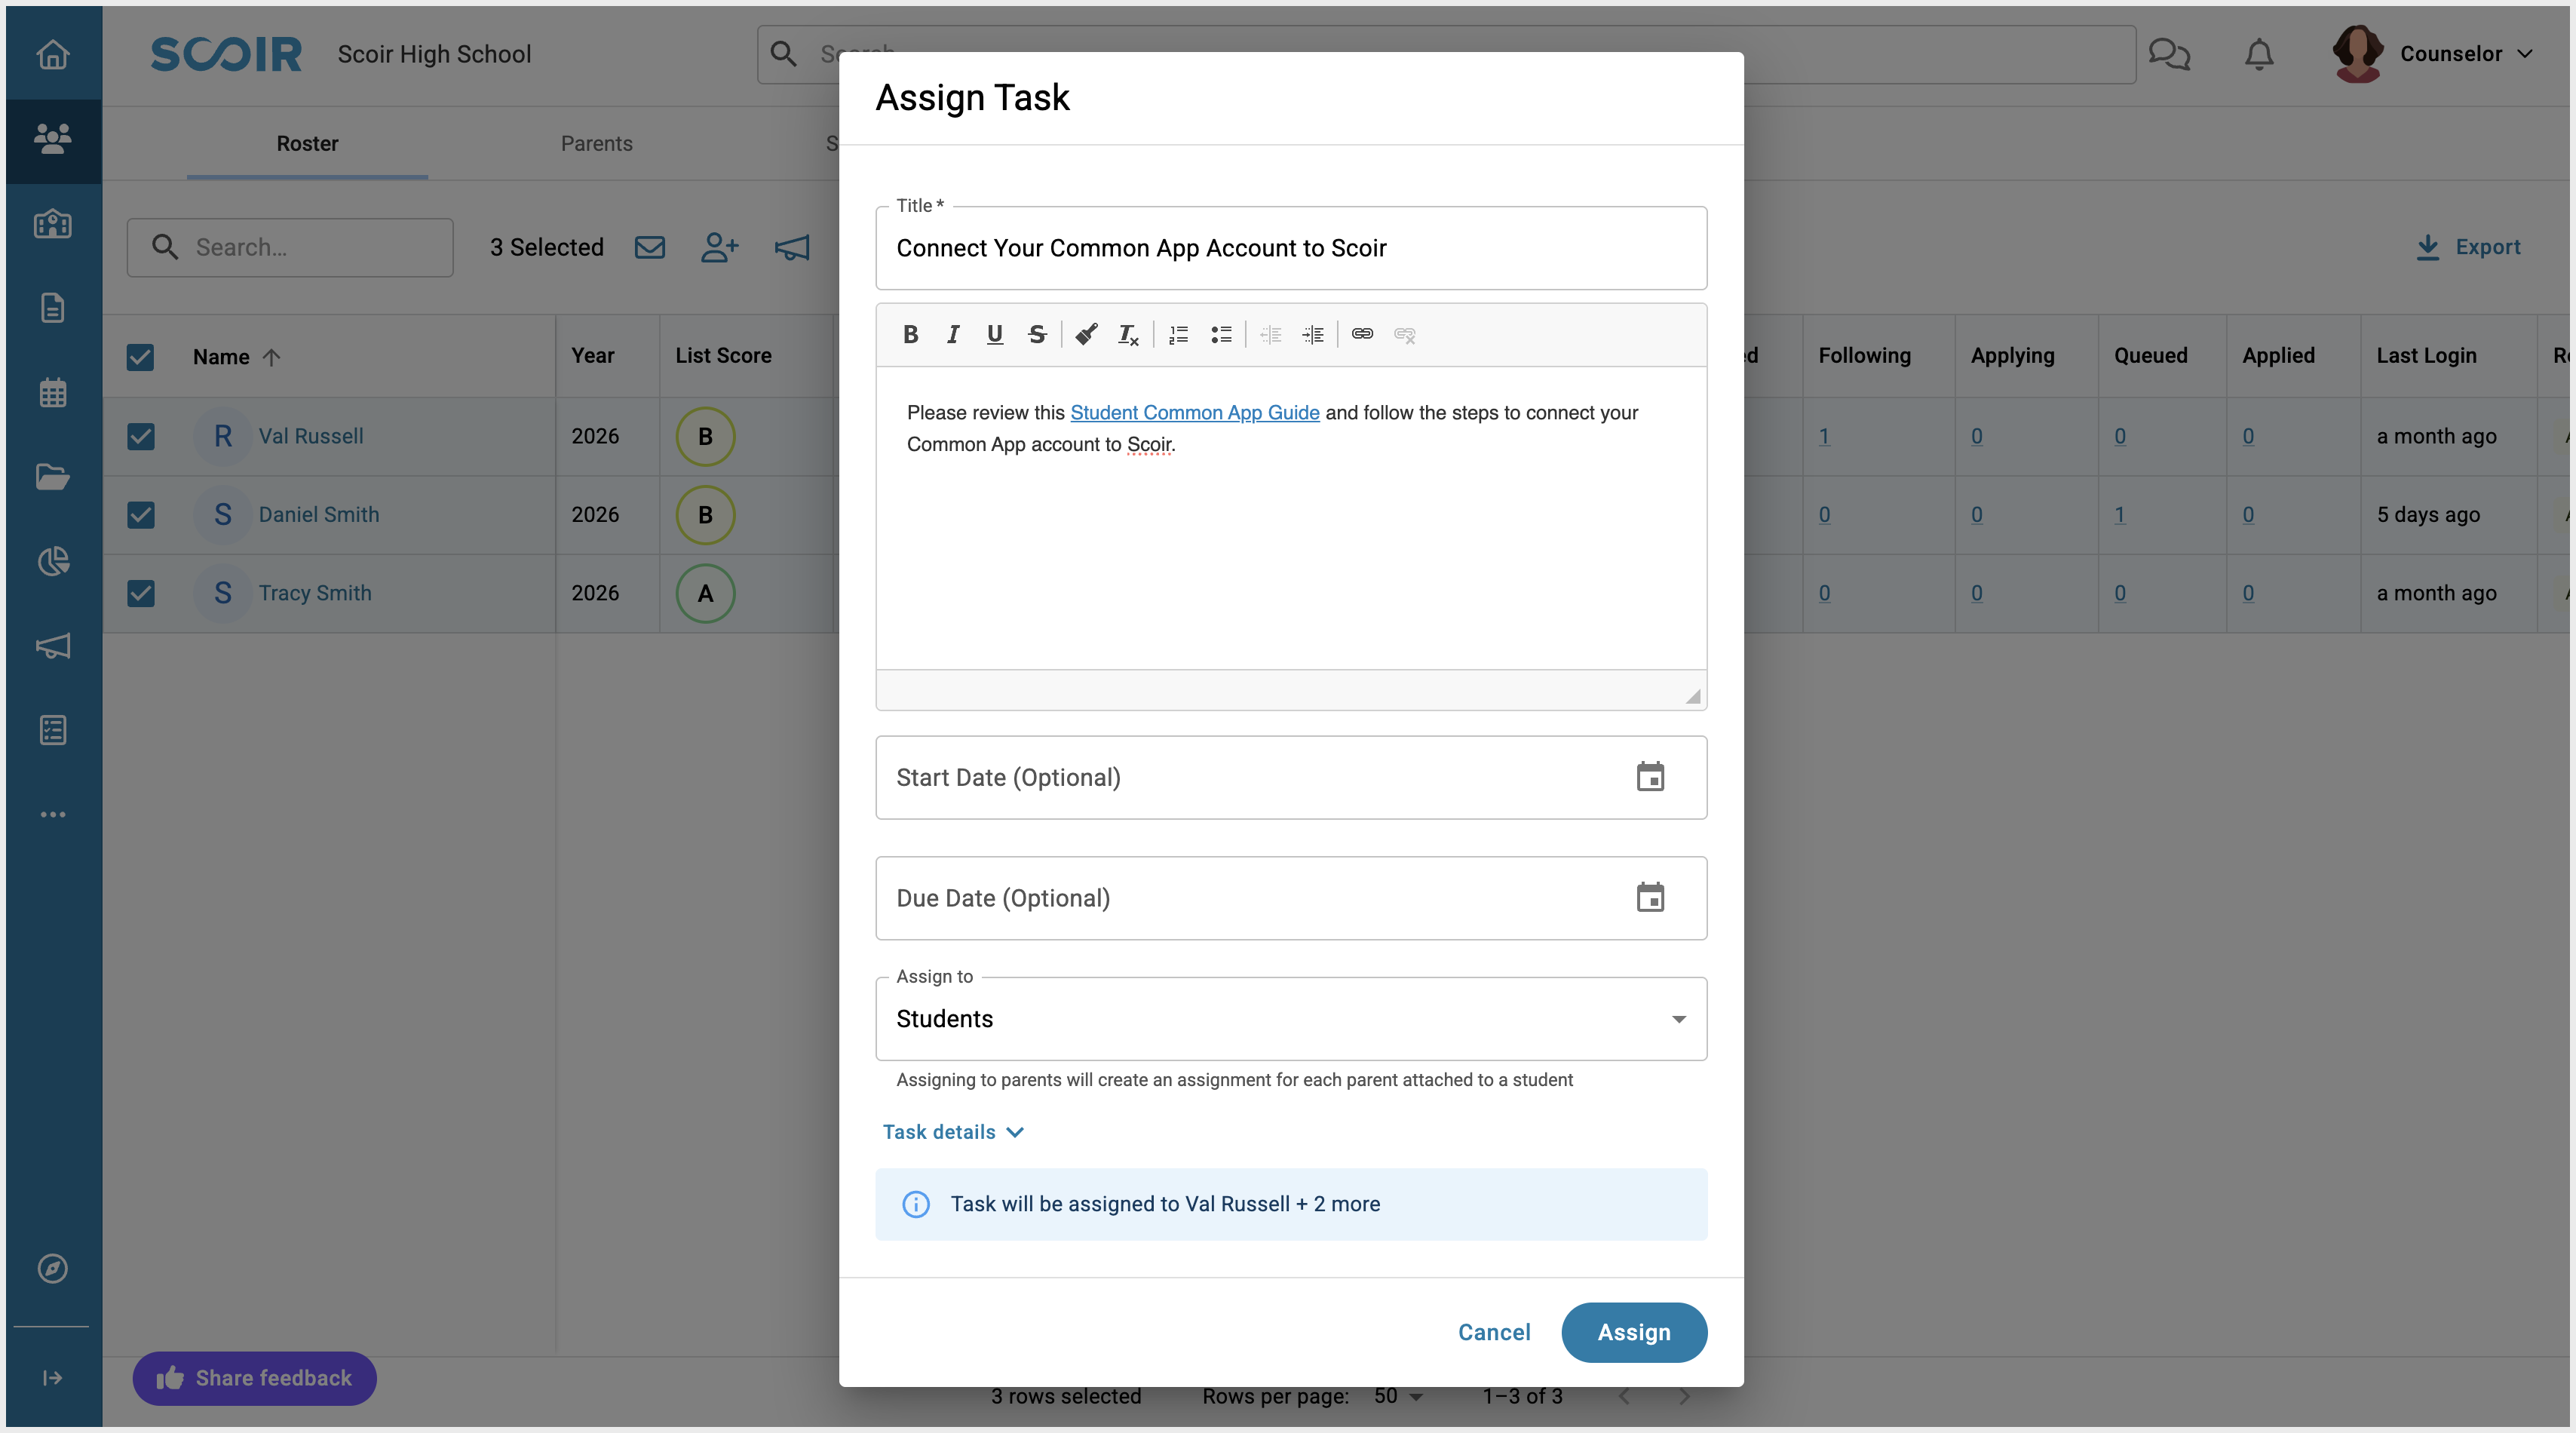Open the compass Discover icon in sidebar
Viewport: 2576px width, 1433px height.
53,1268
